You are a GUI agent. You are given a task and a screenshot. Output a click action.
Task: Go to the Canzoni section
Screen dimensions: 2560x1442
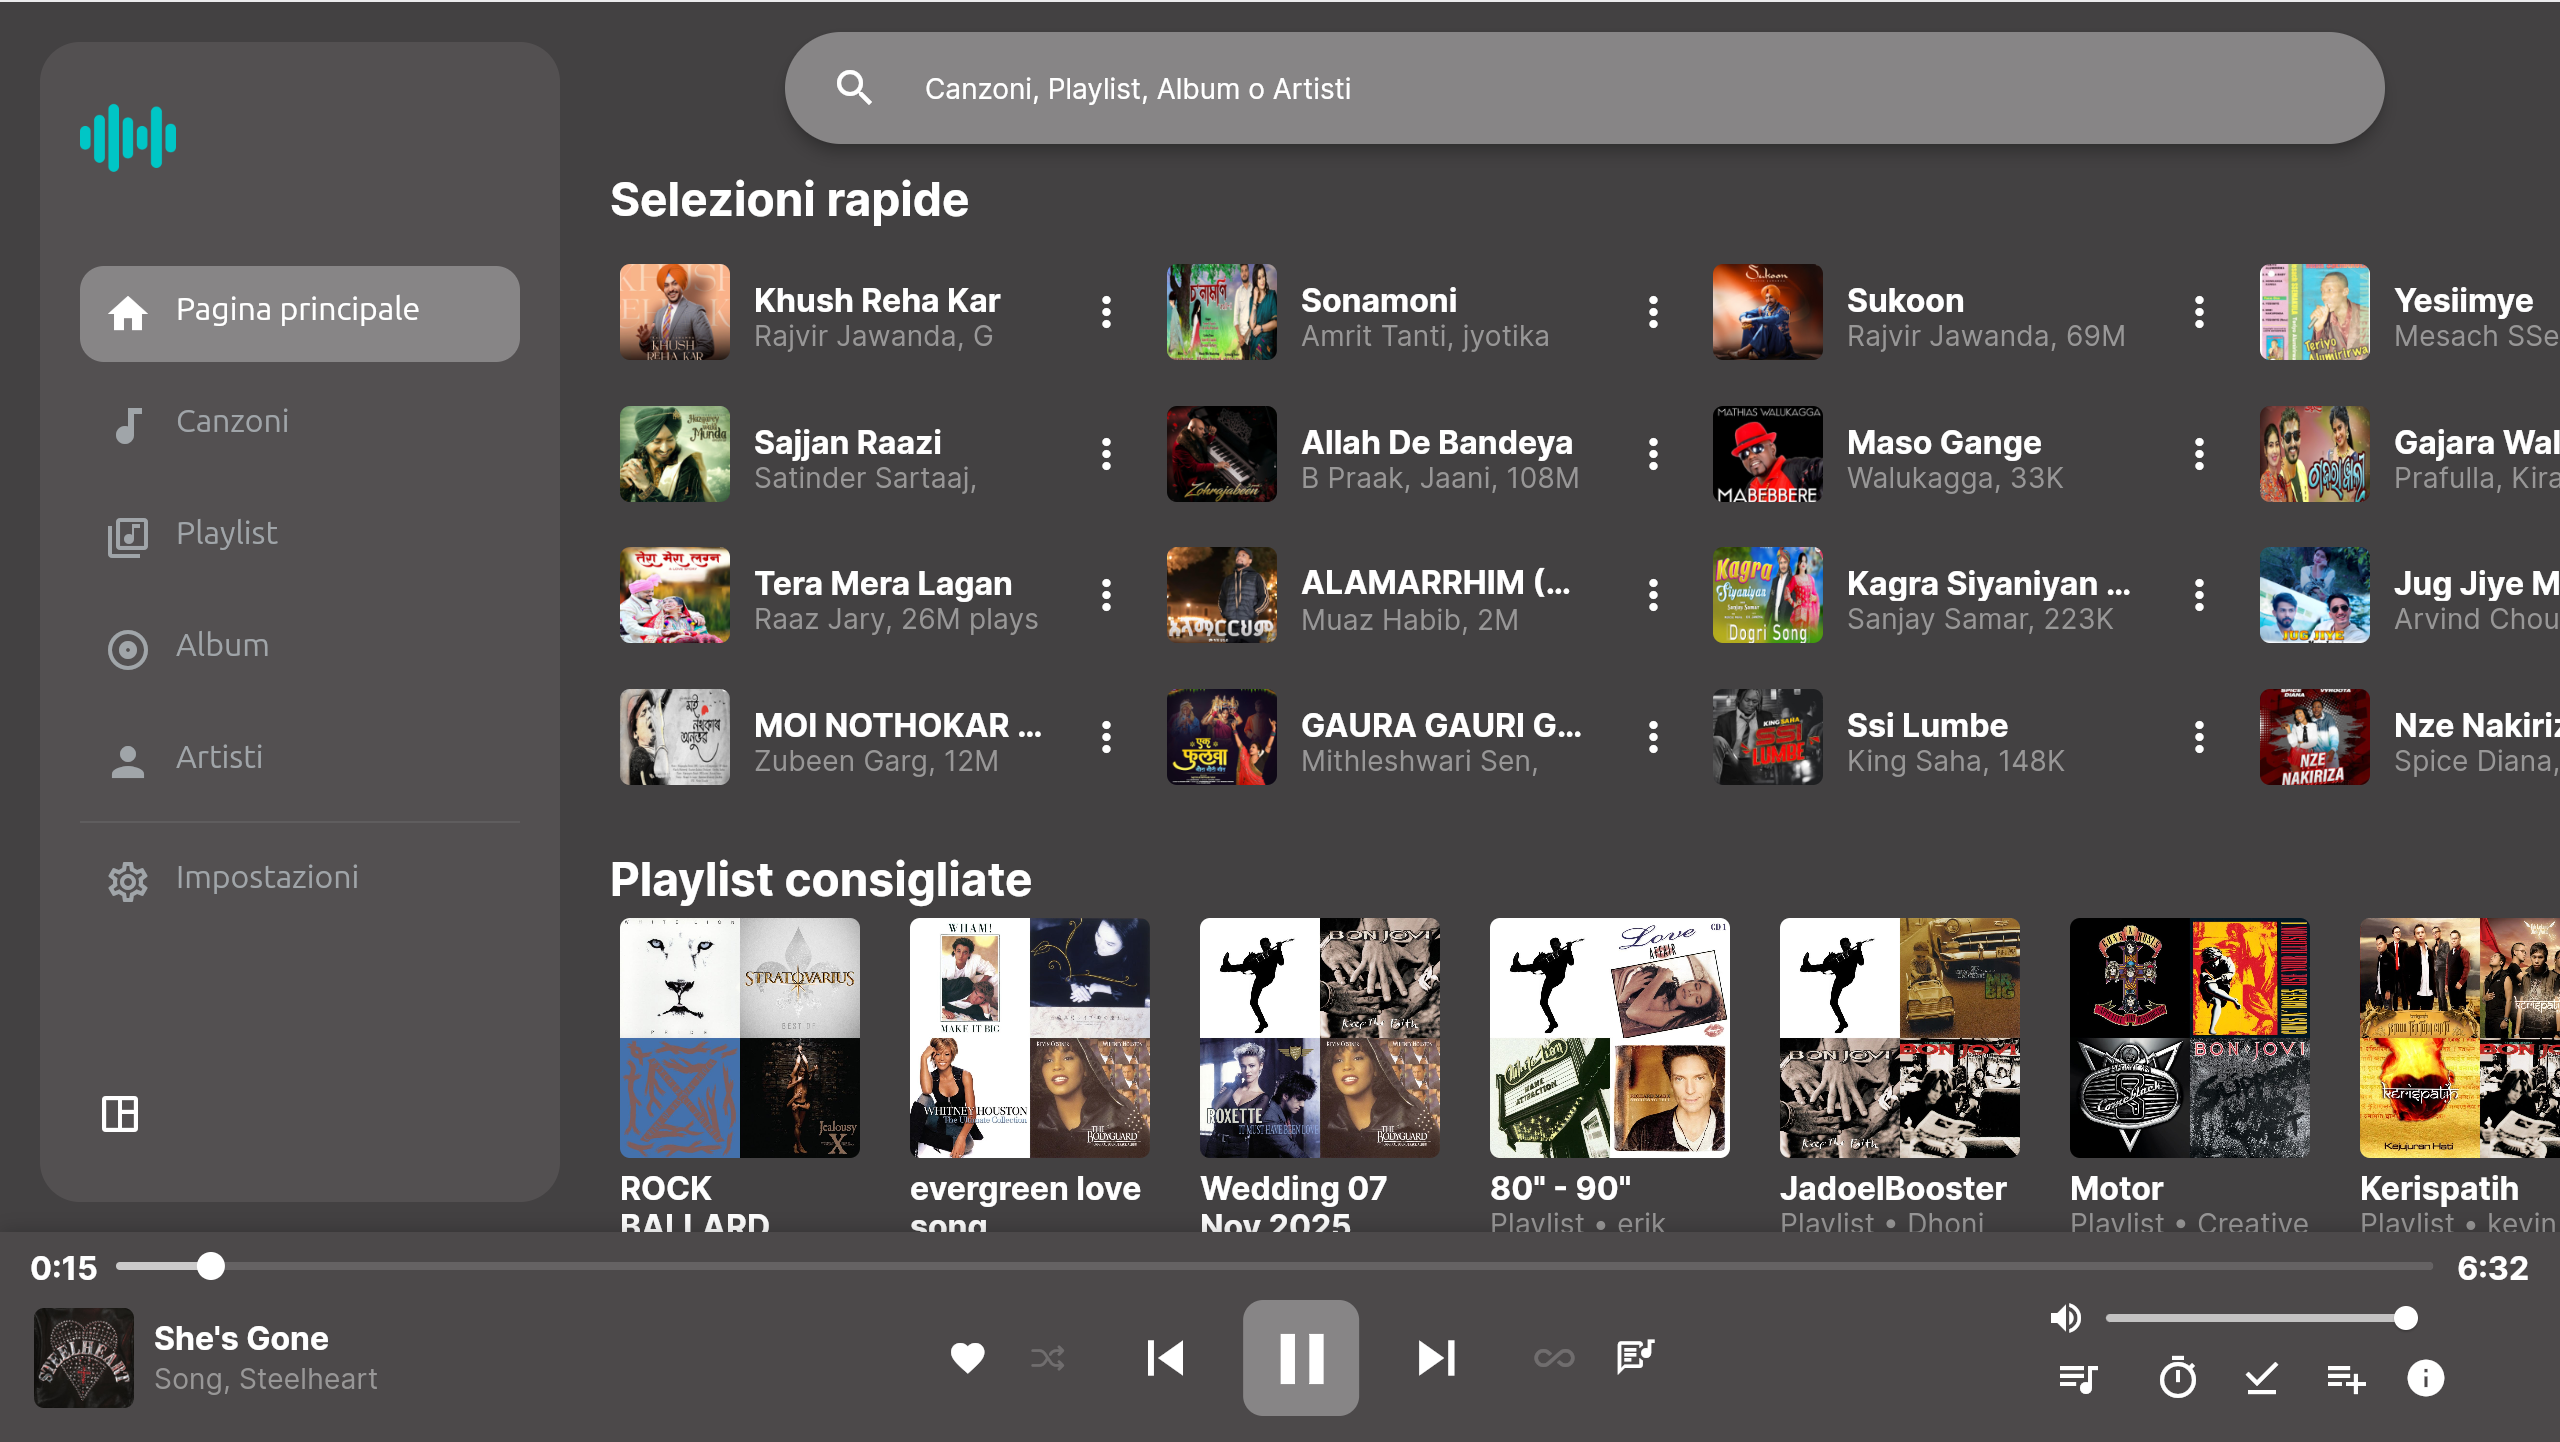click(232, 421)
